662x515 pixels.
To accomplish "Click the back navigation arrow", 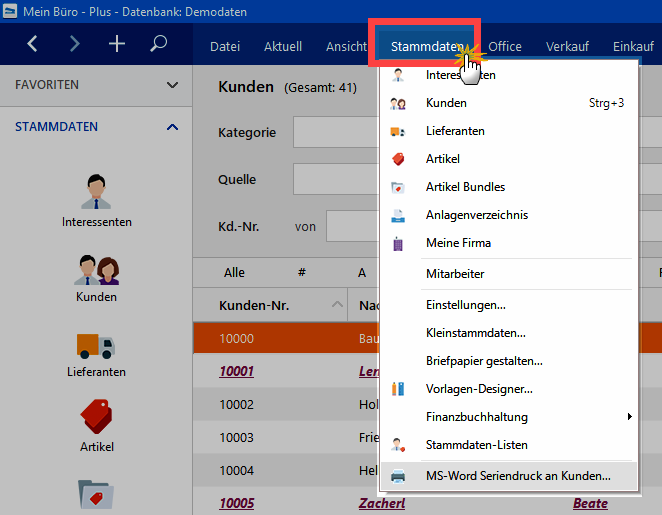I will [33, 43].
